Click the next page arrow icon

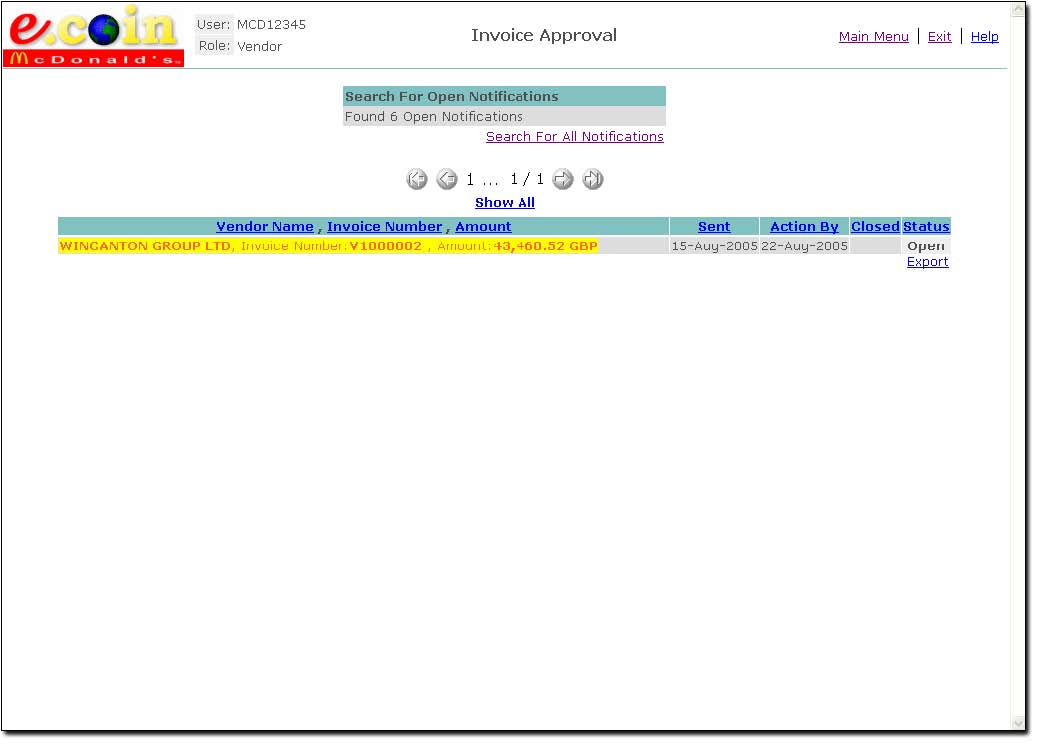click(x=563, y=180)
